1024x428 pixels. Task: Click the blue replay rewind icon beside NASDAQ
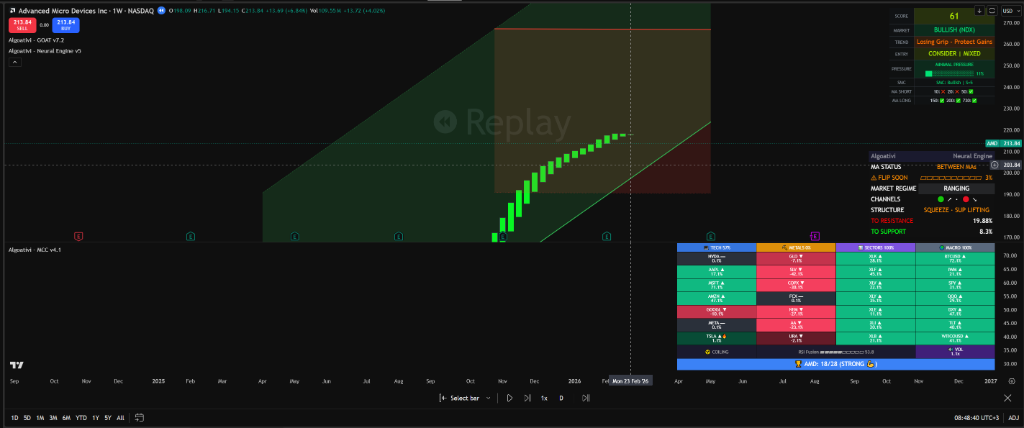[161, 11]
